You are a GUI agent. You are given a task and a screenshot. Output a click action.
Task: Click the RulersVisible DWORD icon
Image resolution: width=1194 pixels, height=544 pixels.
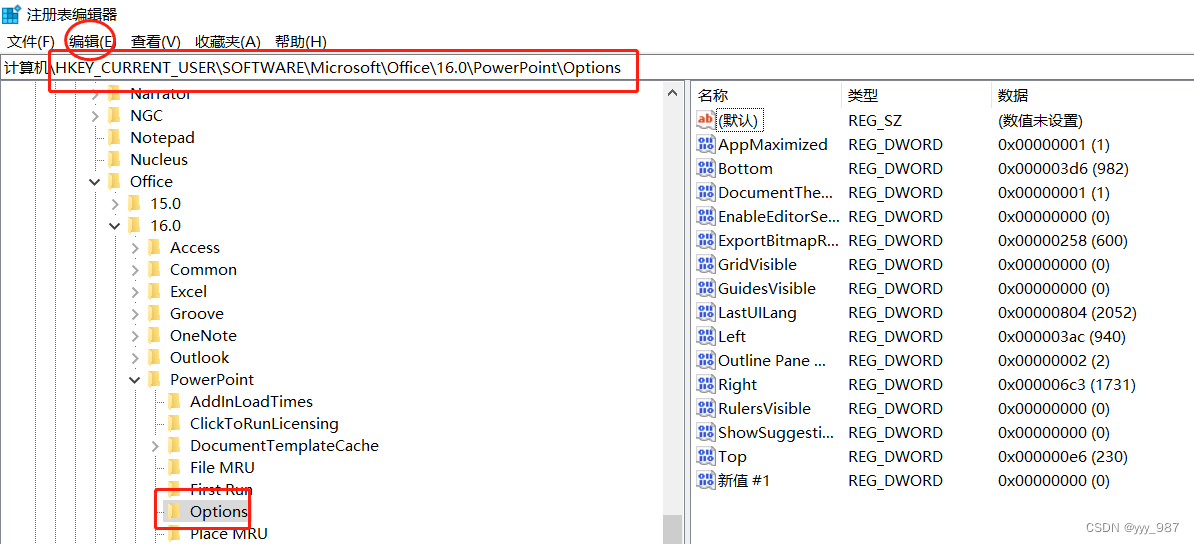click(x=706, y=408)
